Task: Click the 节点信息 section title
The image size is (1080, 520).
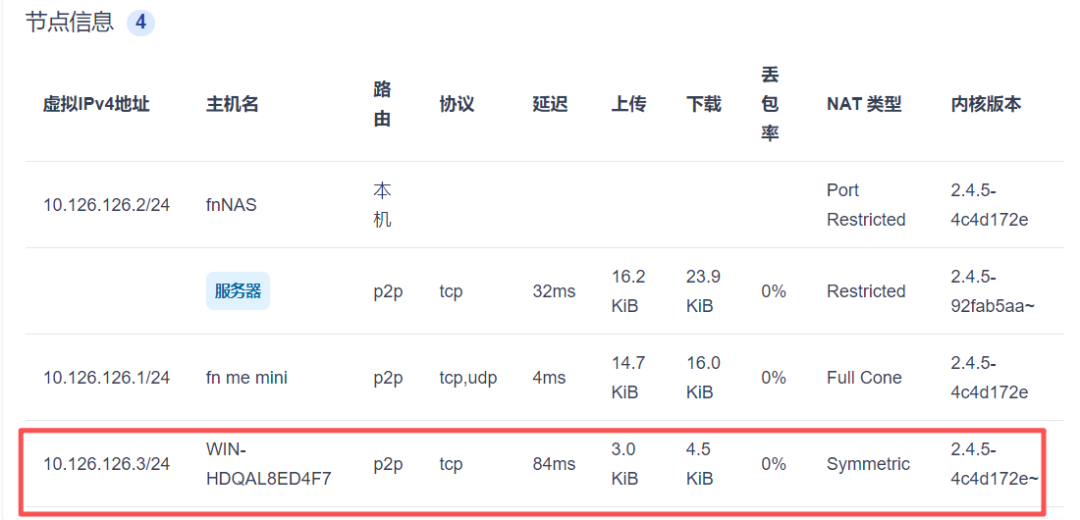Action: click(x=69, y=22)
